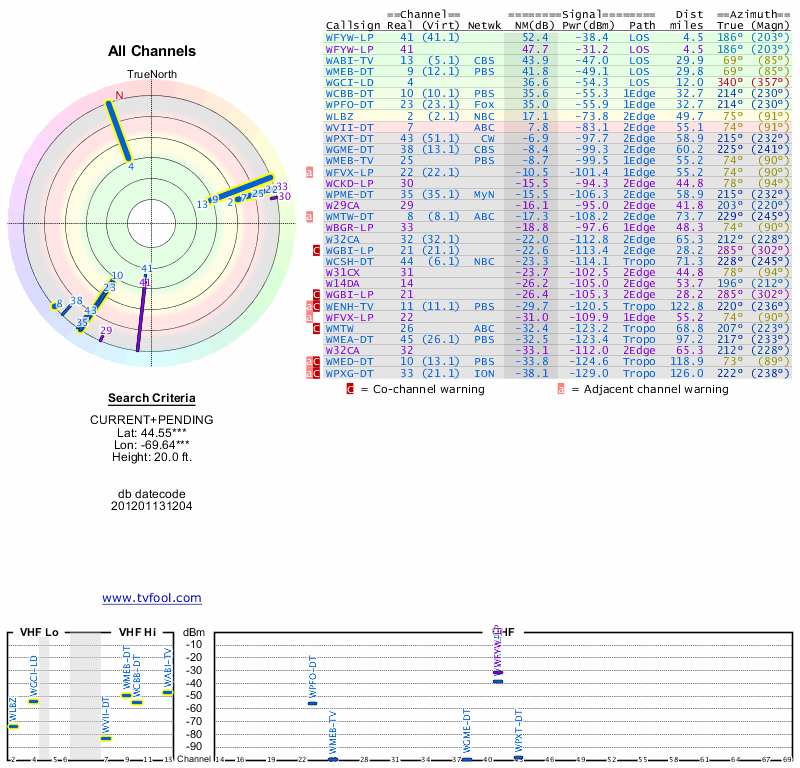Screen dimensions: 800x768
Task: Click adjacent warning icon beside WFVX-LP 22.1 row
Action: (x=309, y=173)
